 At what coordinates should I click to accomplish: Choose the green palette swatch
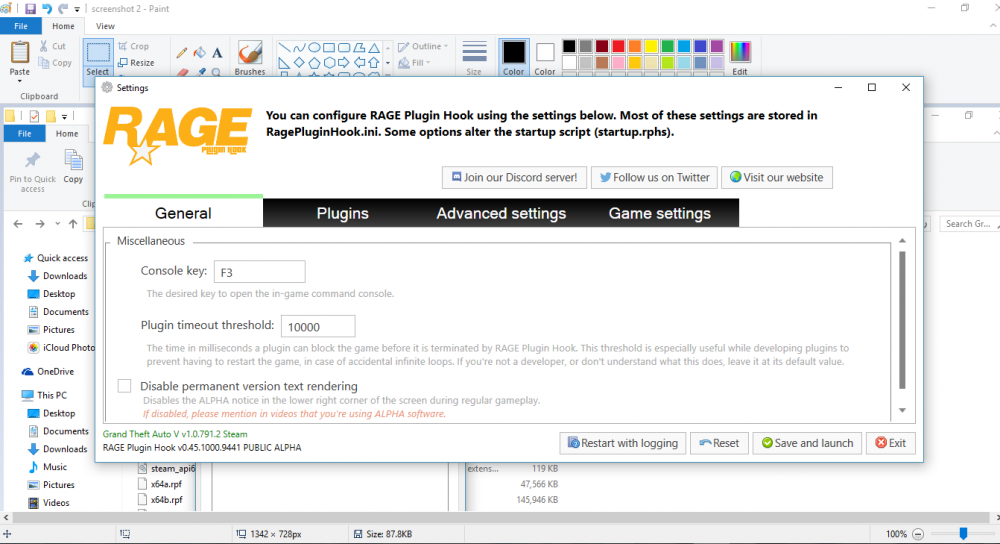(x=667, y=46)
